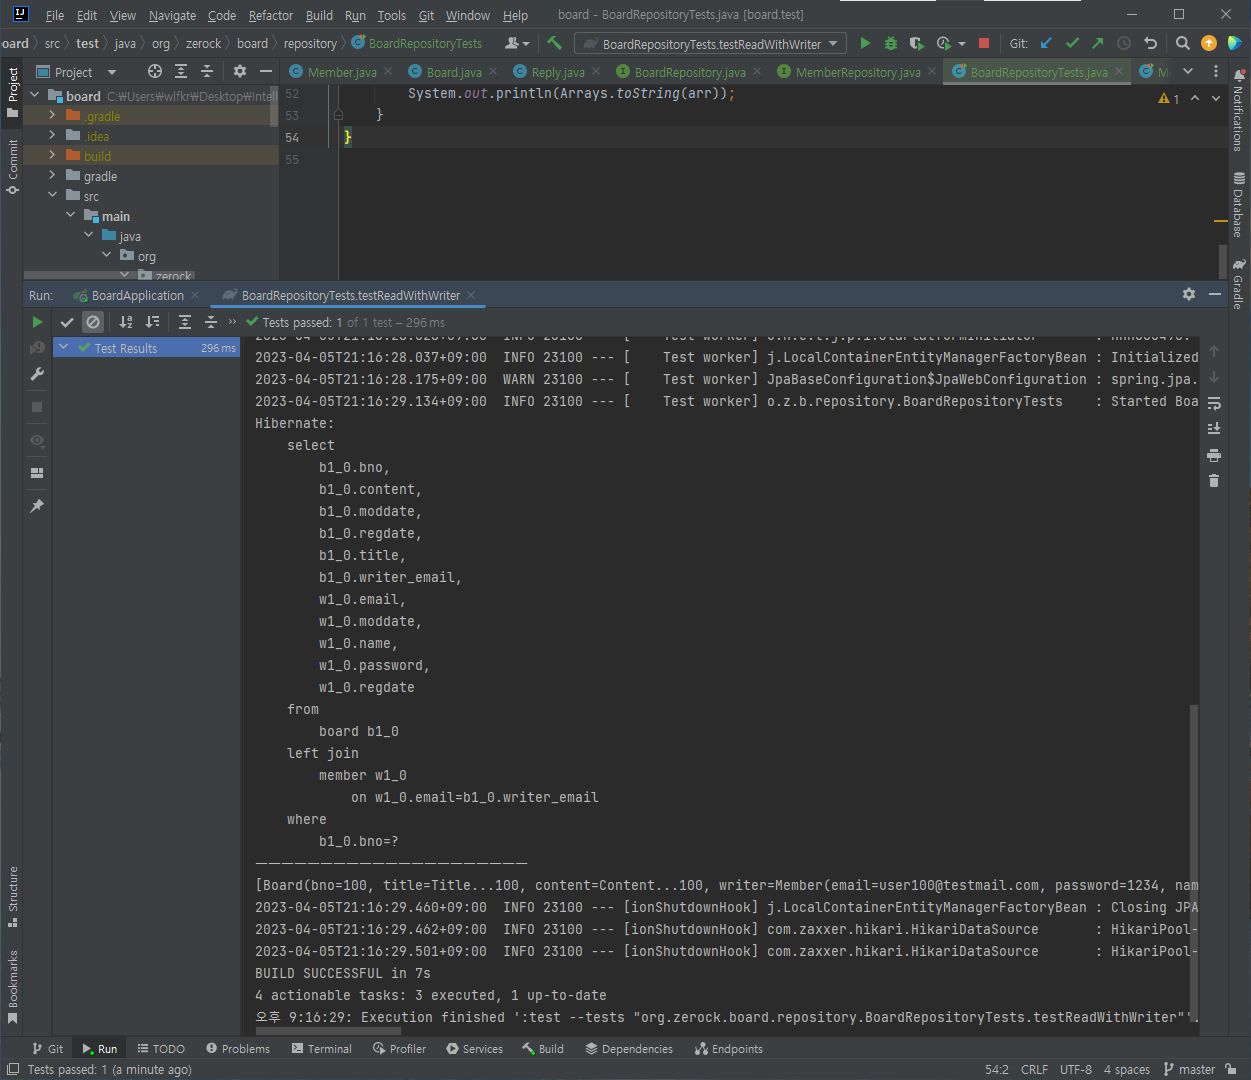The image size is (1251, 1080).
Task: Open the user account dropdown in toolbar
Action: point(517,43)
